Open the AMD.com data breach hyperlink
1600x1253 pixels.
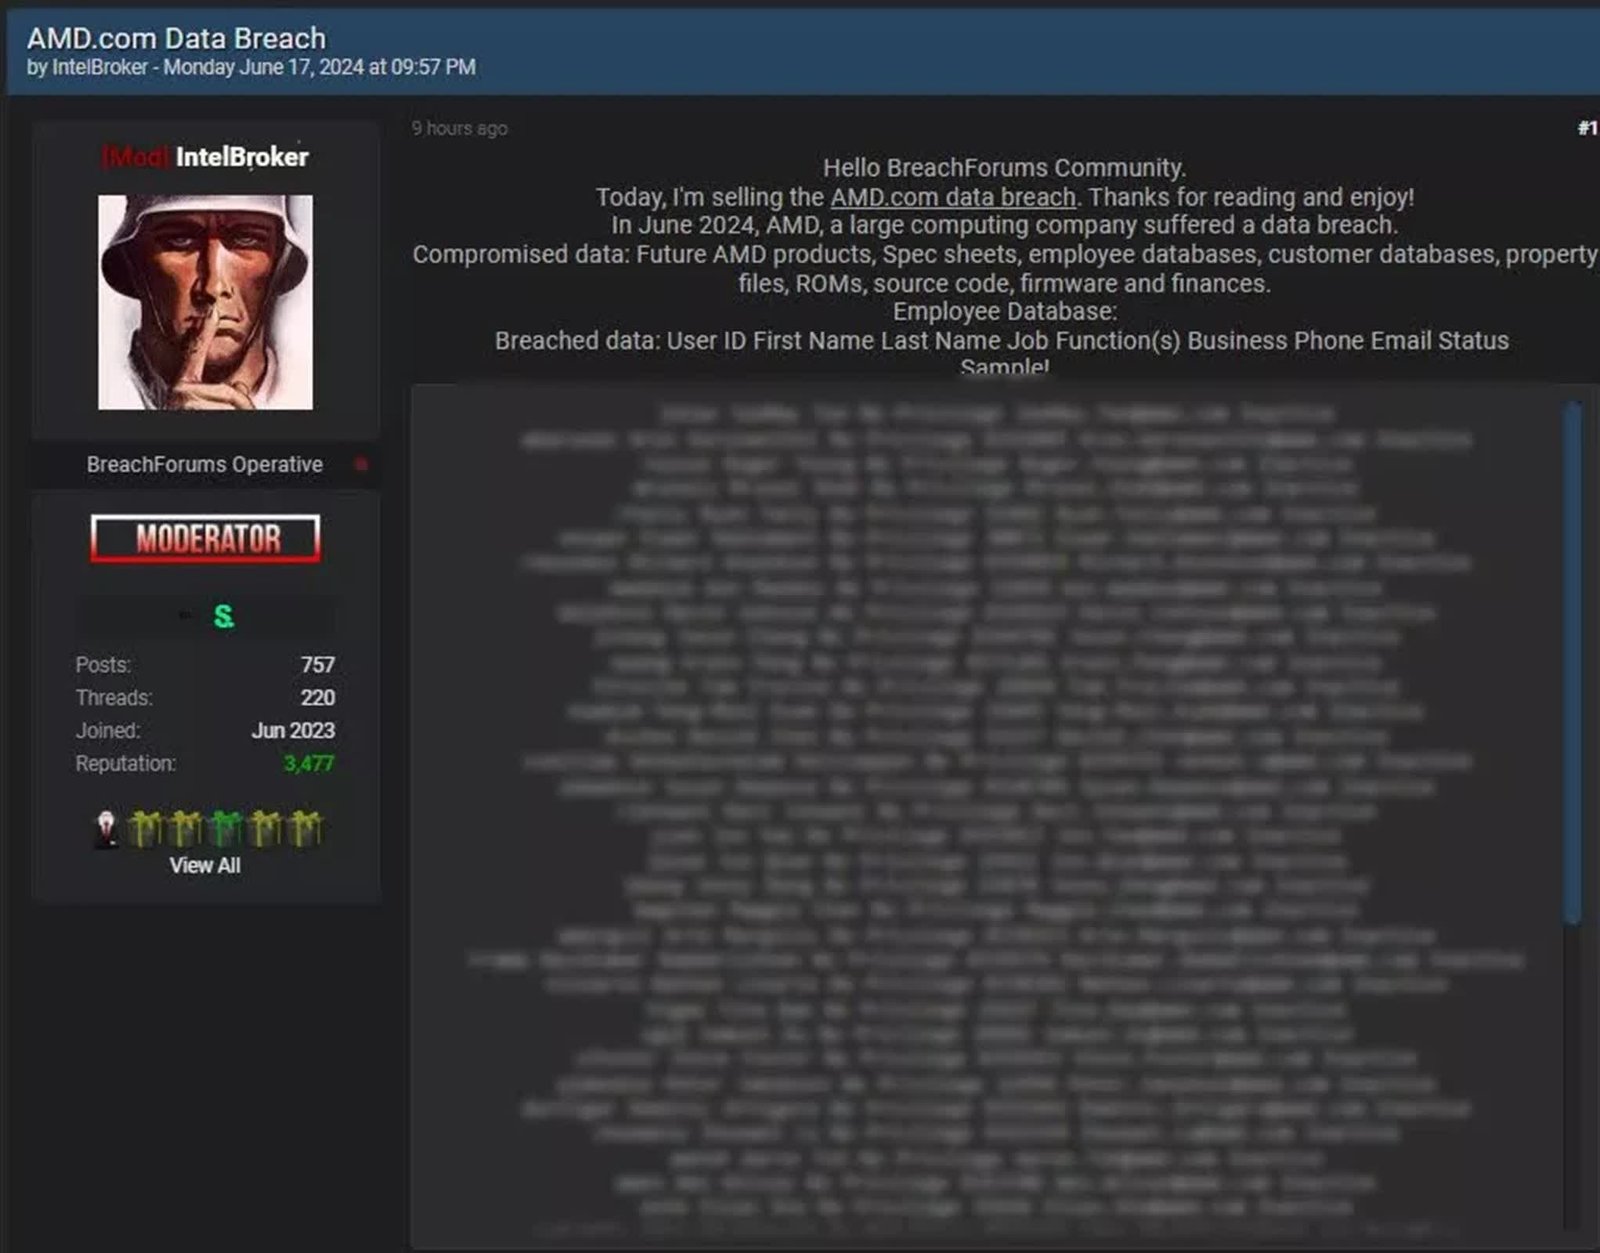[x=952, y=197]
